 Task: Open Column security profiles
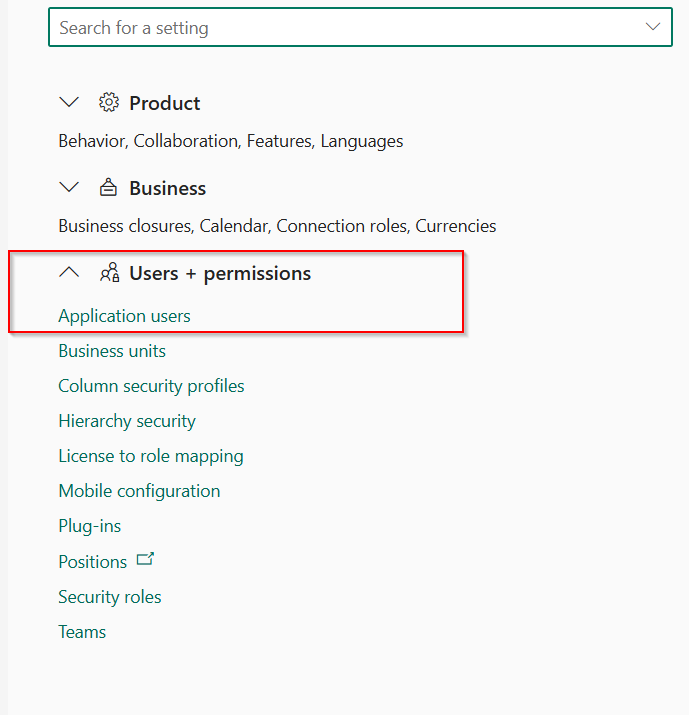coord(151,386)
